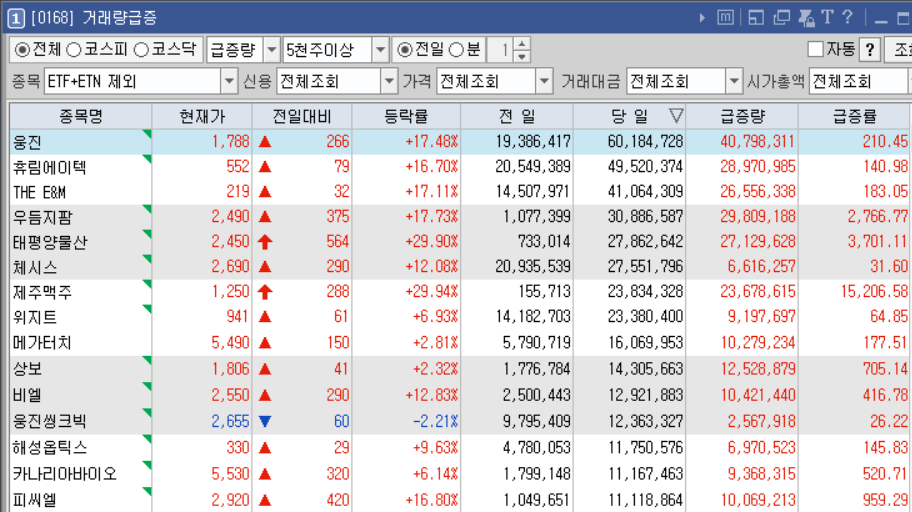Select the 상보 stock name
Viewport: 912px width, 512px height.
(27, 369)
